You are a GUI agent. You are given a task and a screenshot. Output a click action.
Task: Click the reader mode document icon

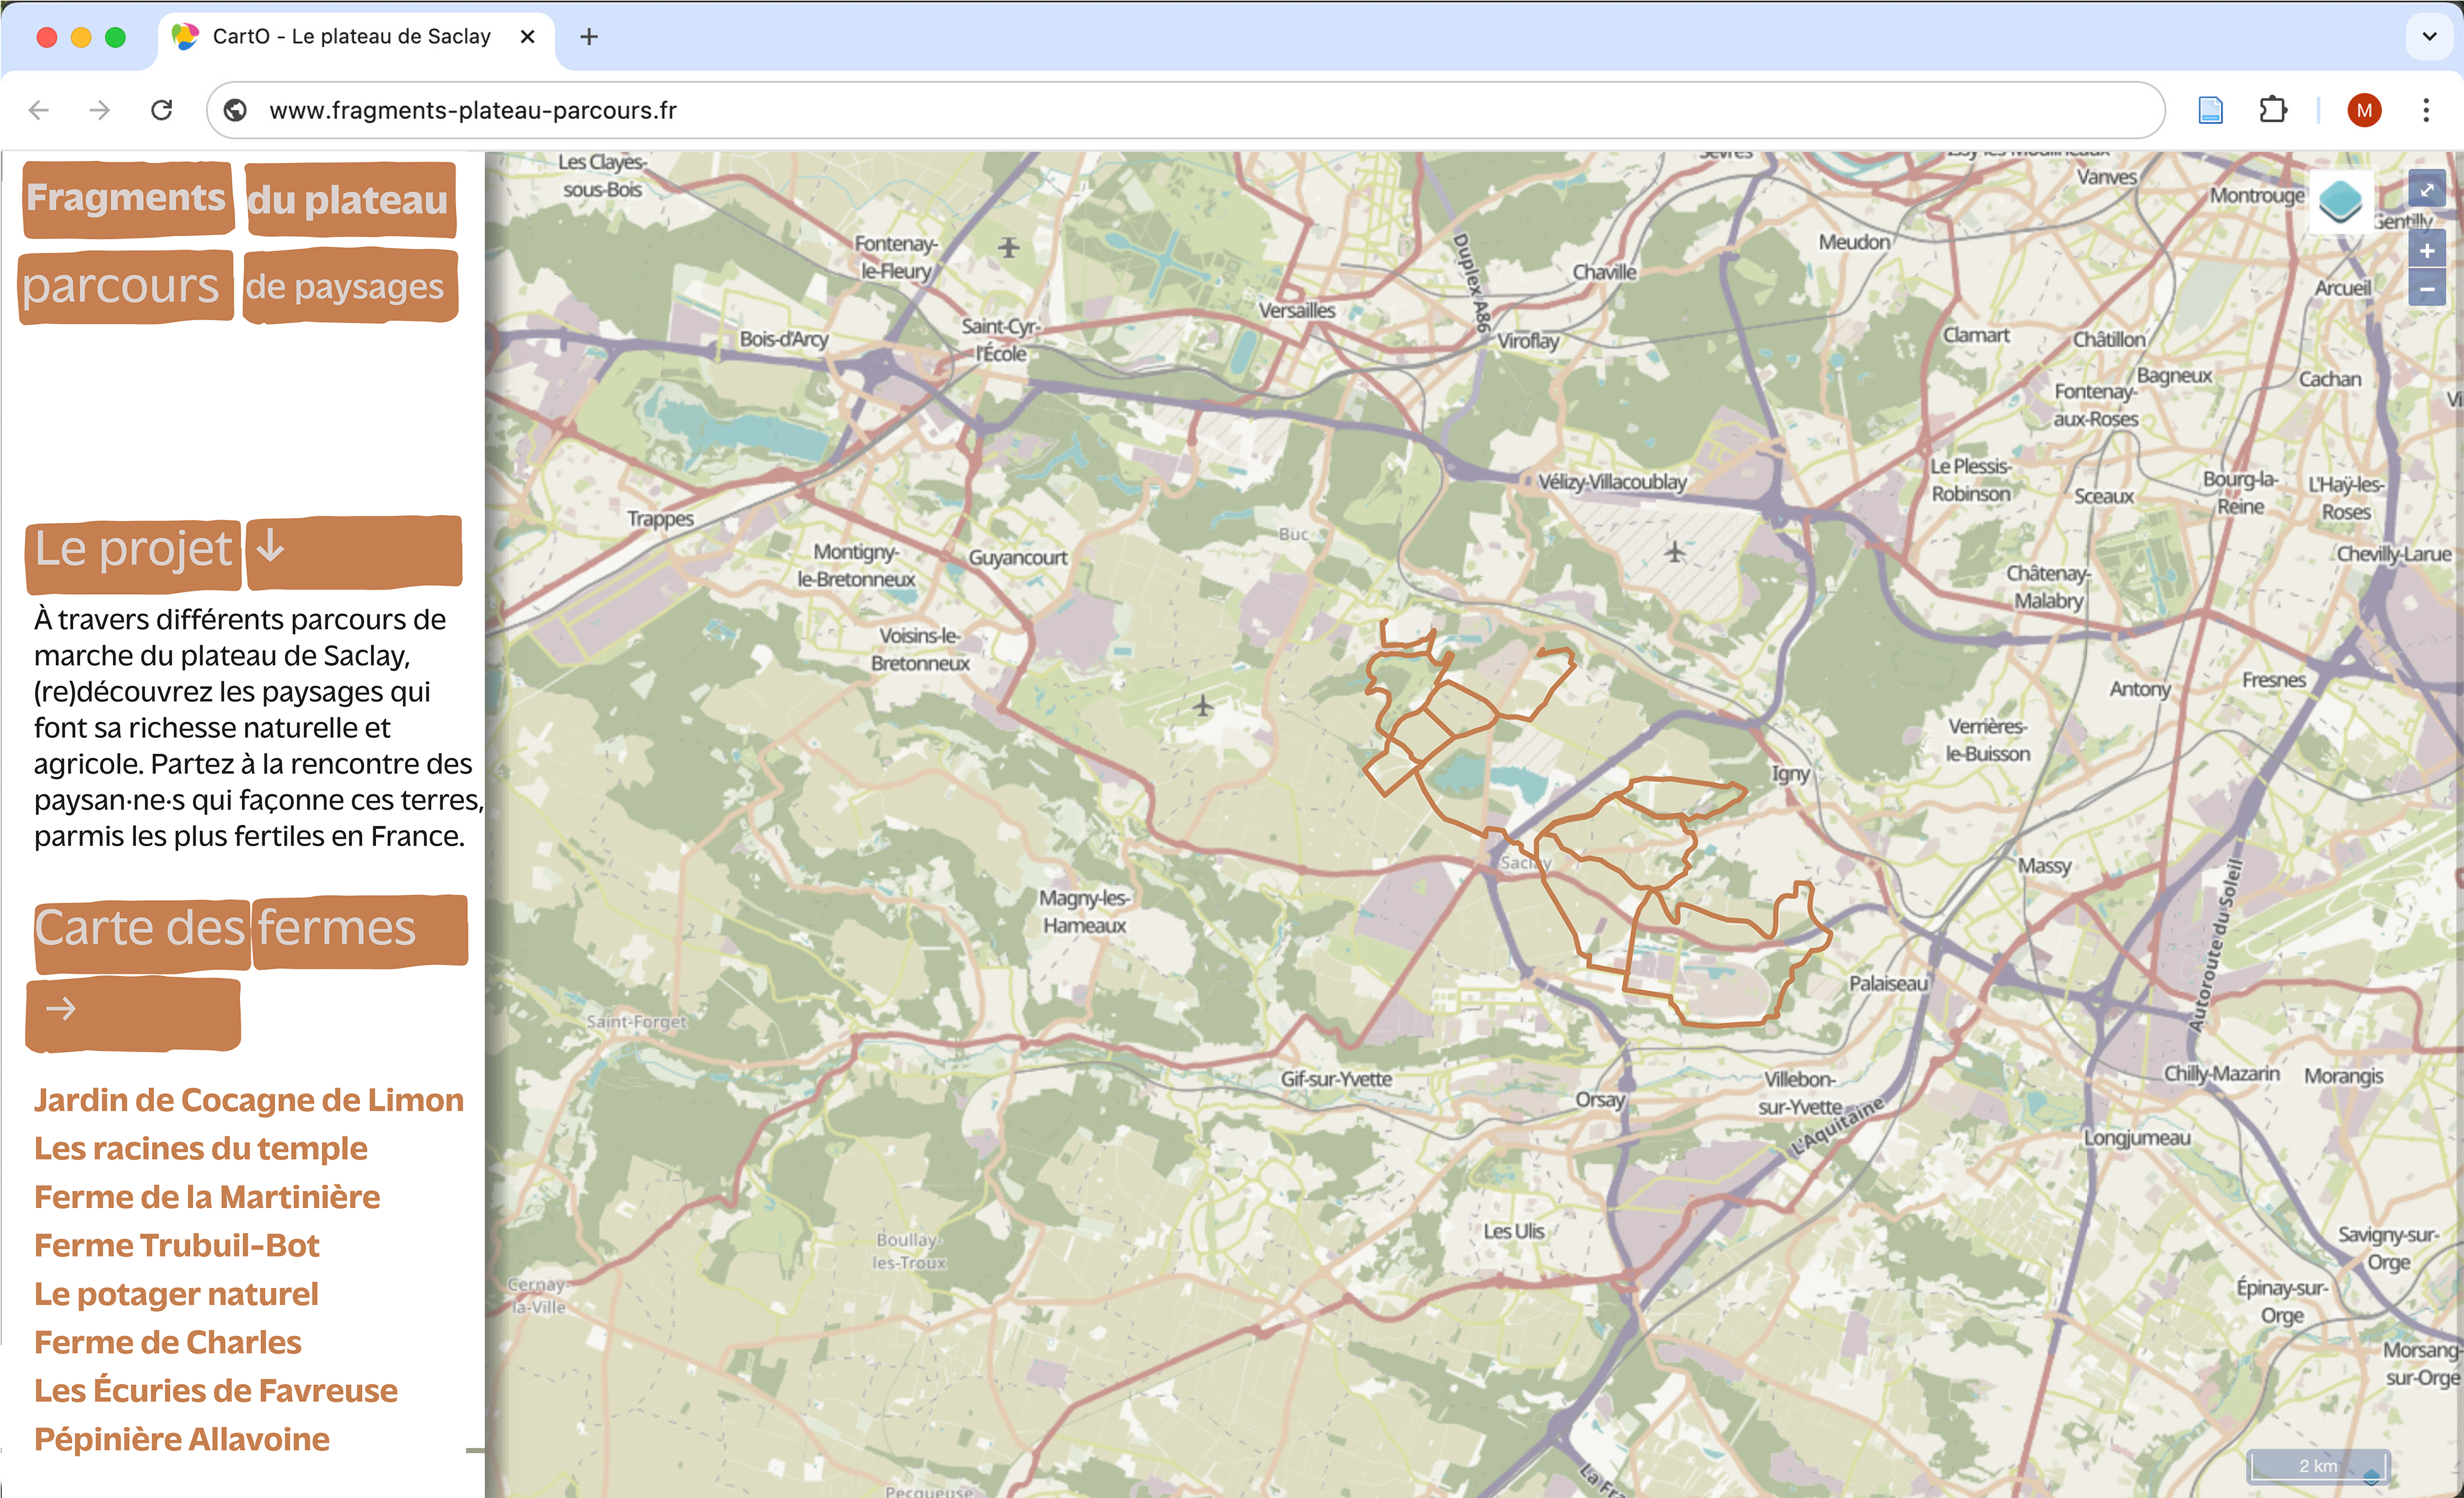2210,110
